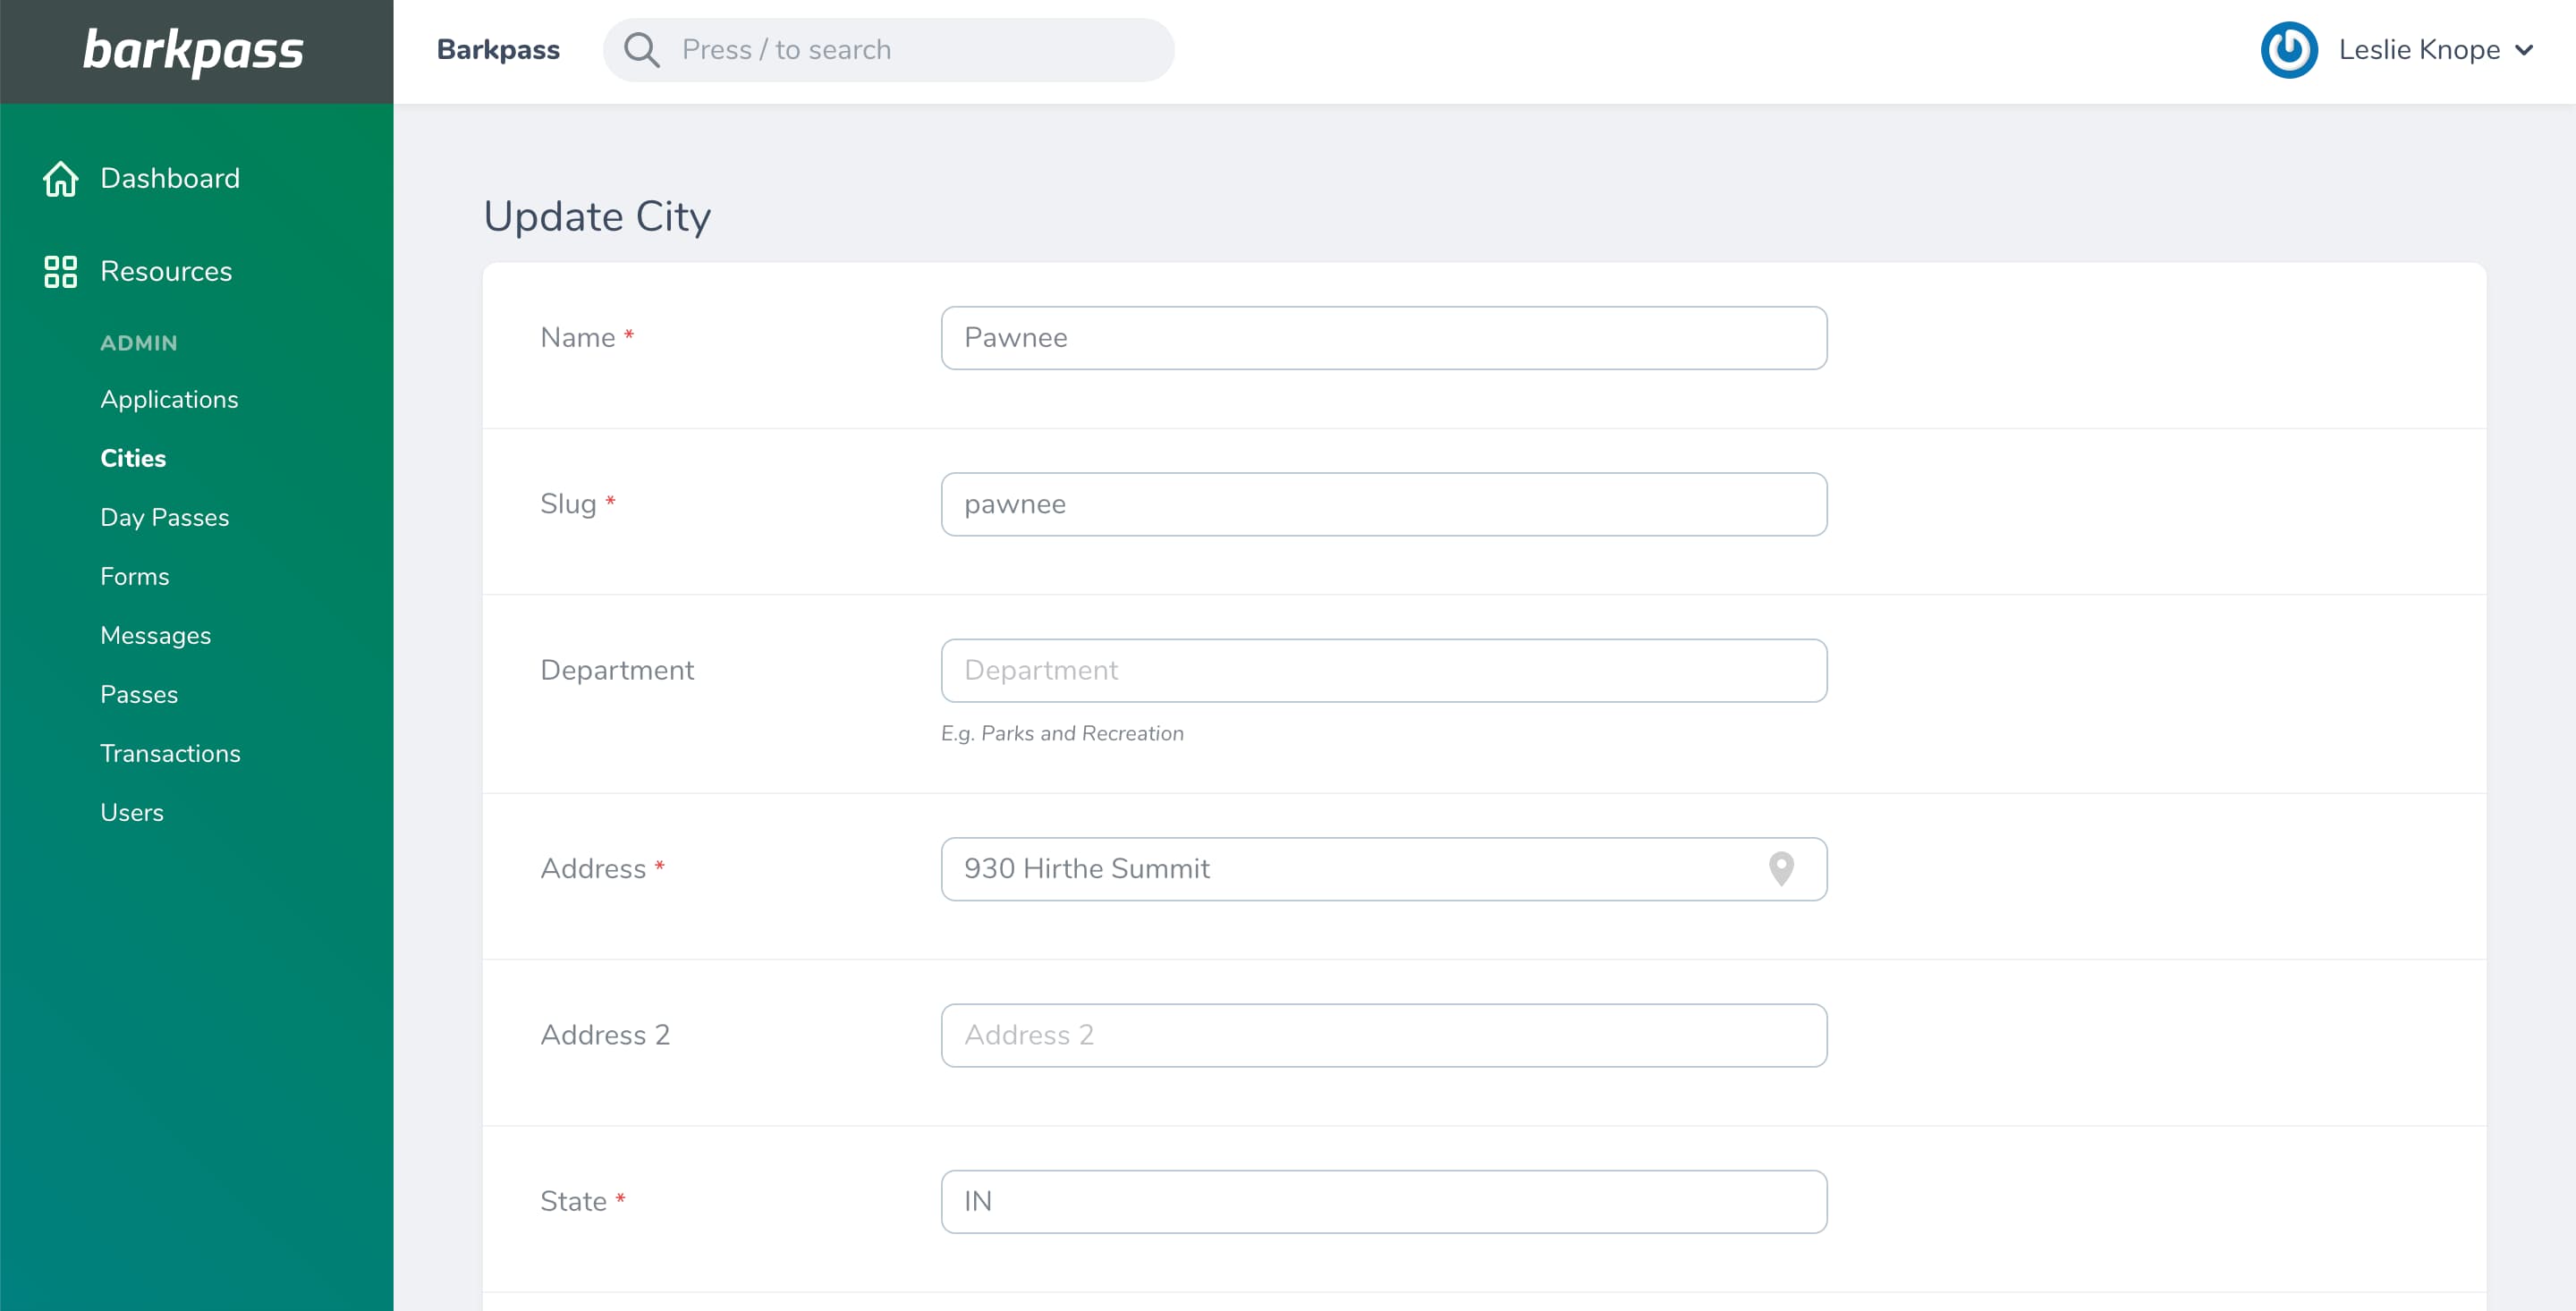The image size is (2576, 1311).
Task: Open Applications in the admin sidebar
Action: [169, 399]
